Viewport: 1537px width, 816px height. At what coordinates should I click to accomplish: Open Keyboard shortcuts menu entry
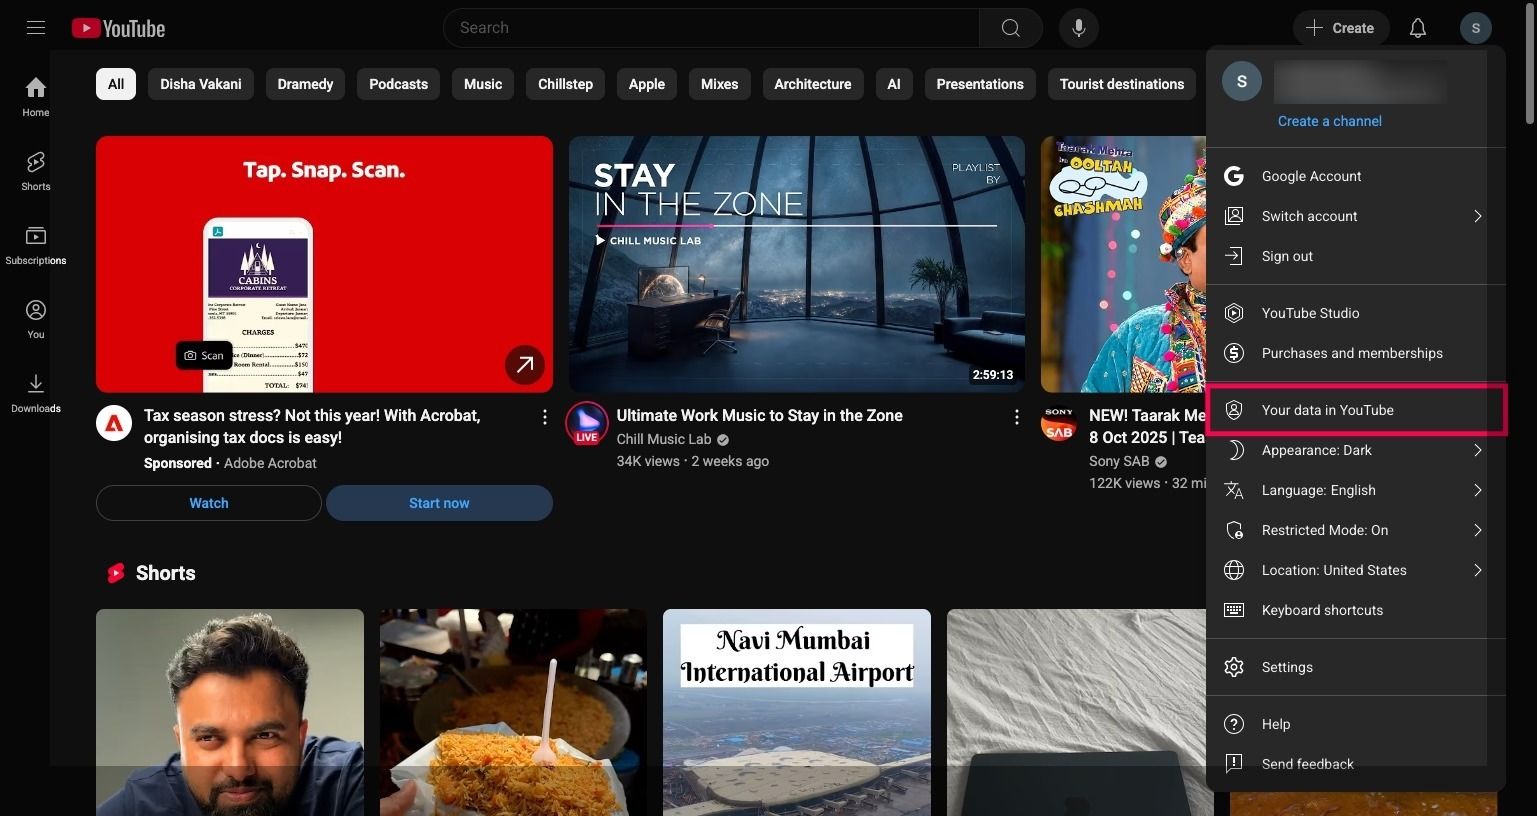[1356, 610]
